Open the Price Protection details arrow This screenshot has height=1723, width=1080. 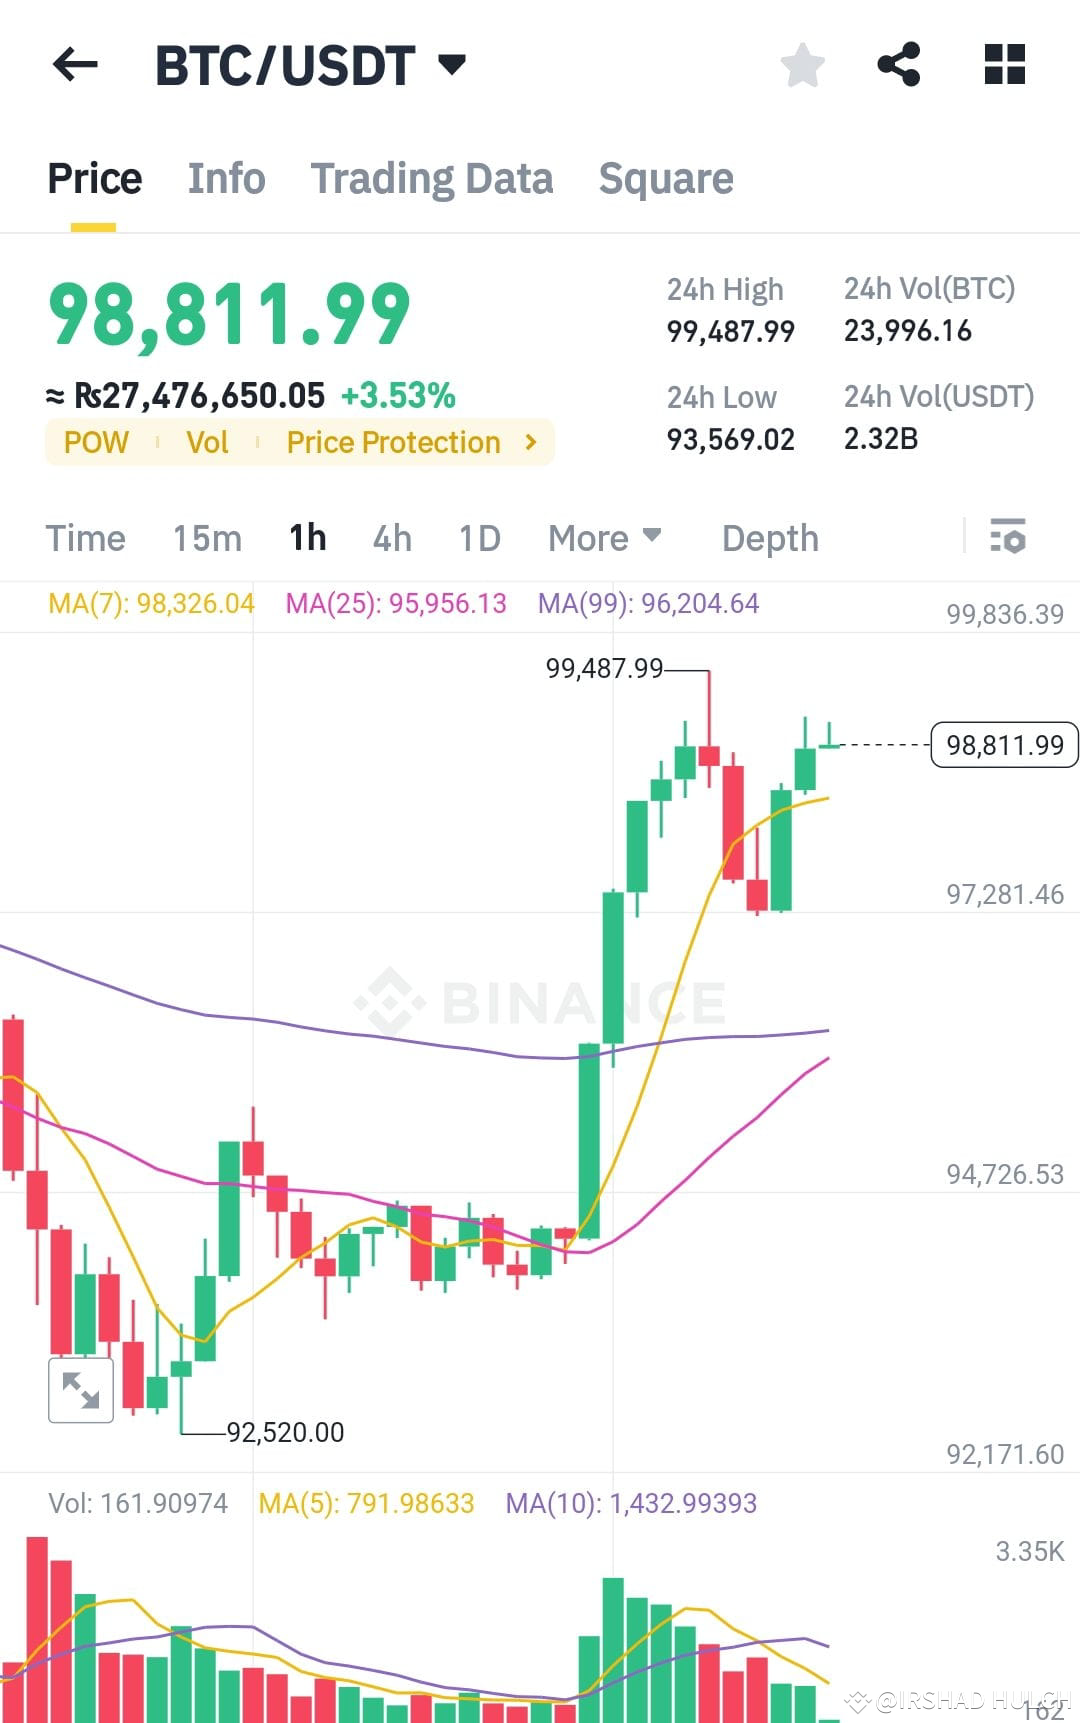pyautogui.click(x=531, y=442)
